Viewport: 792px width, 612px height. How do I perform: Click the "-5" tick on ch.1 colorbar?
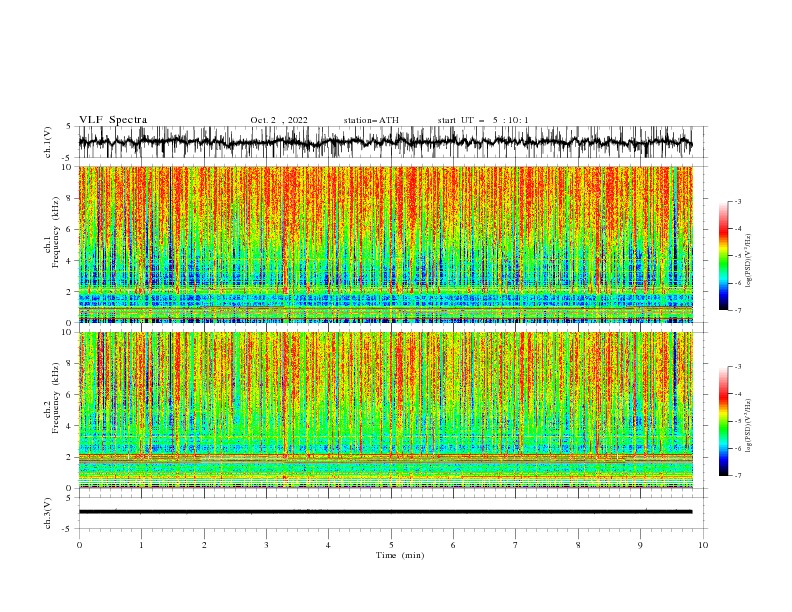click(x=737, y=256)
